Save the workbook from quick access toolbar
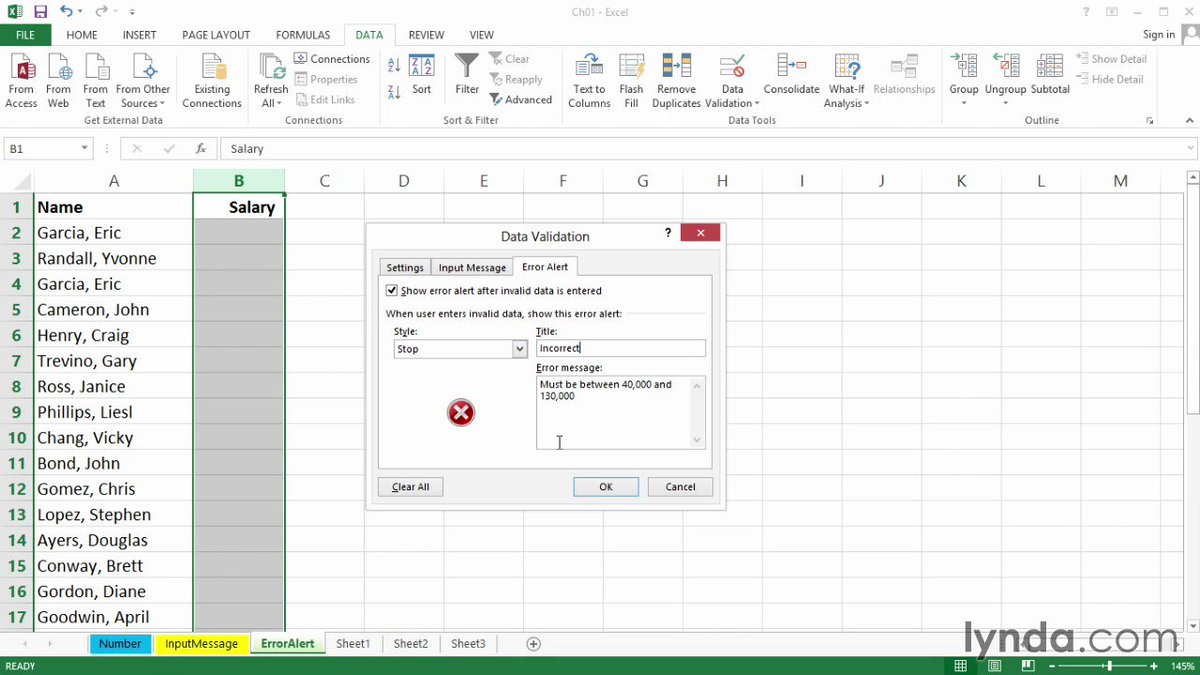This screenshot has height=675, width=1200. [x=41, y=12]
